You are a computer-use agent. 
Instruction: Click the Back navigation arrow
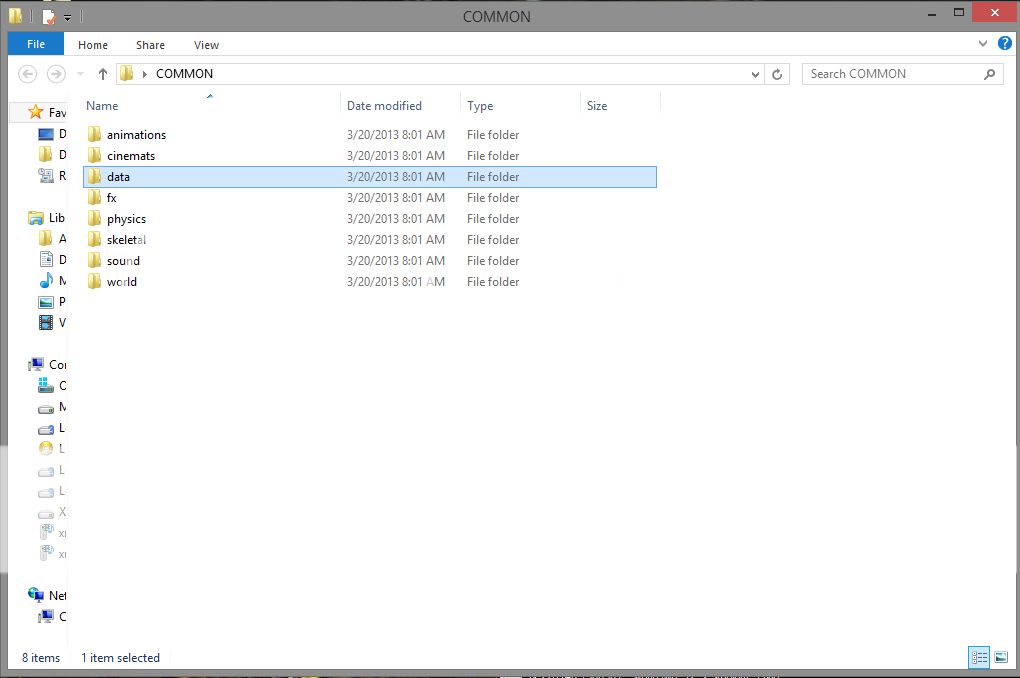point(28,74)
